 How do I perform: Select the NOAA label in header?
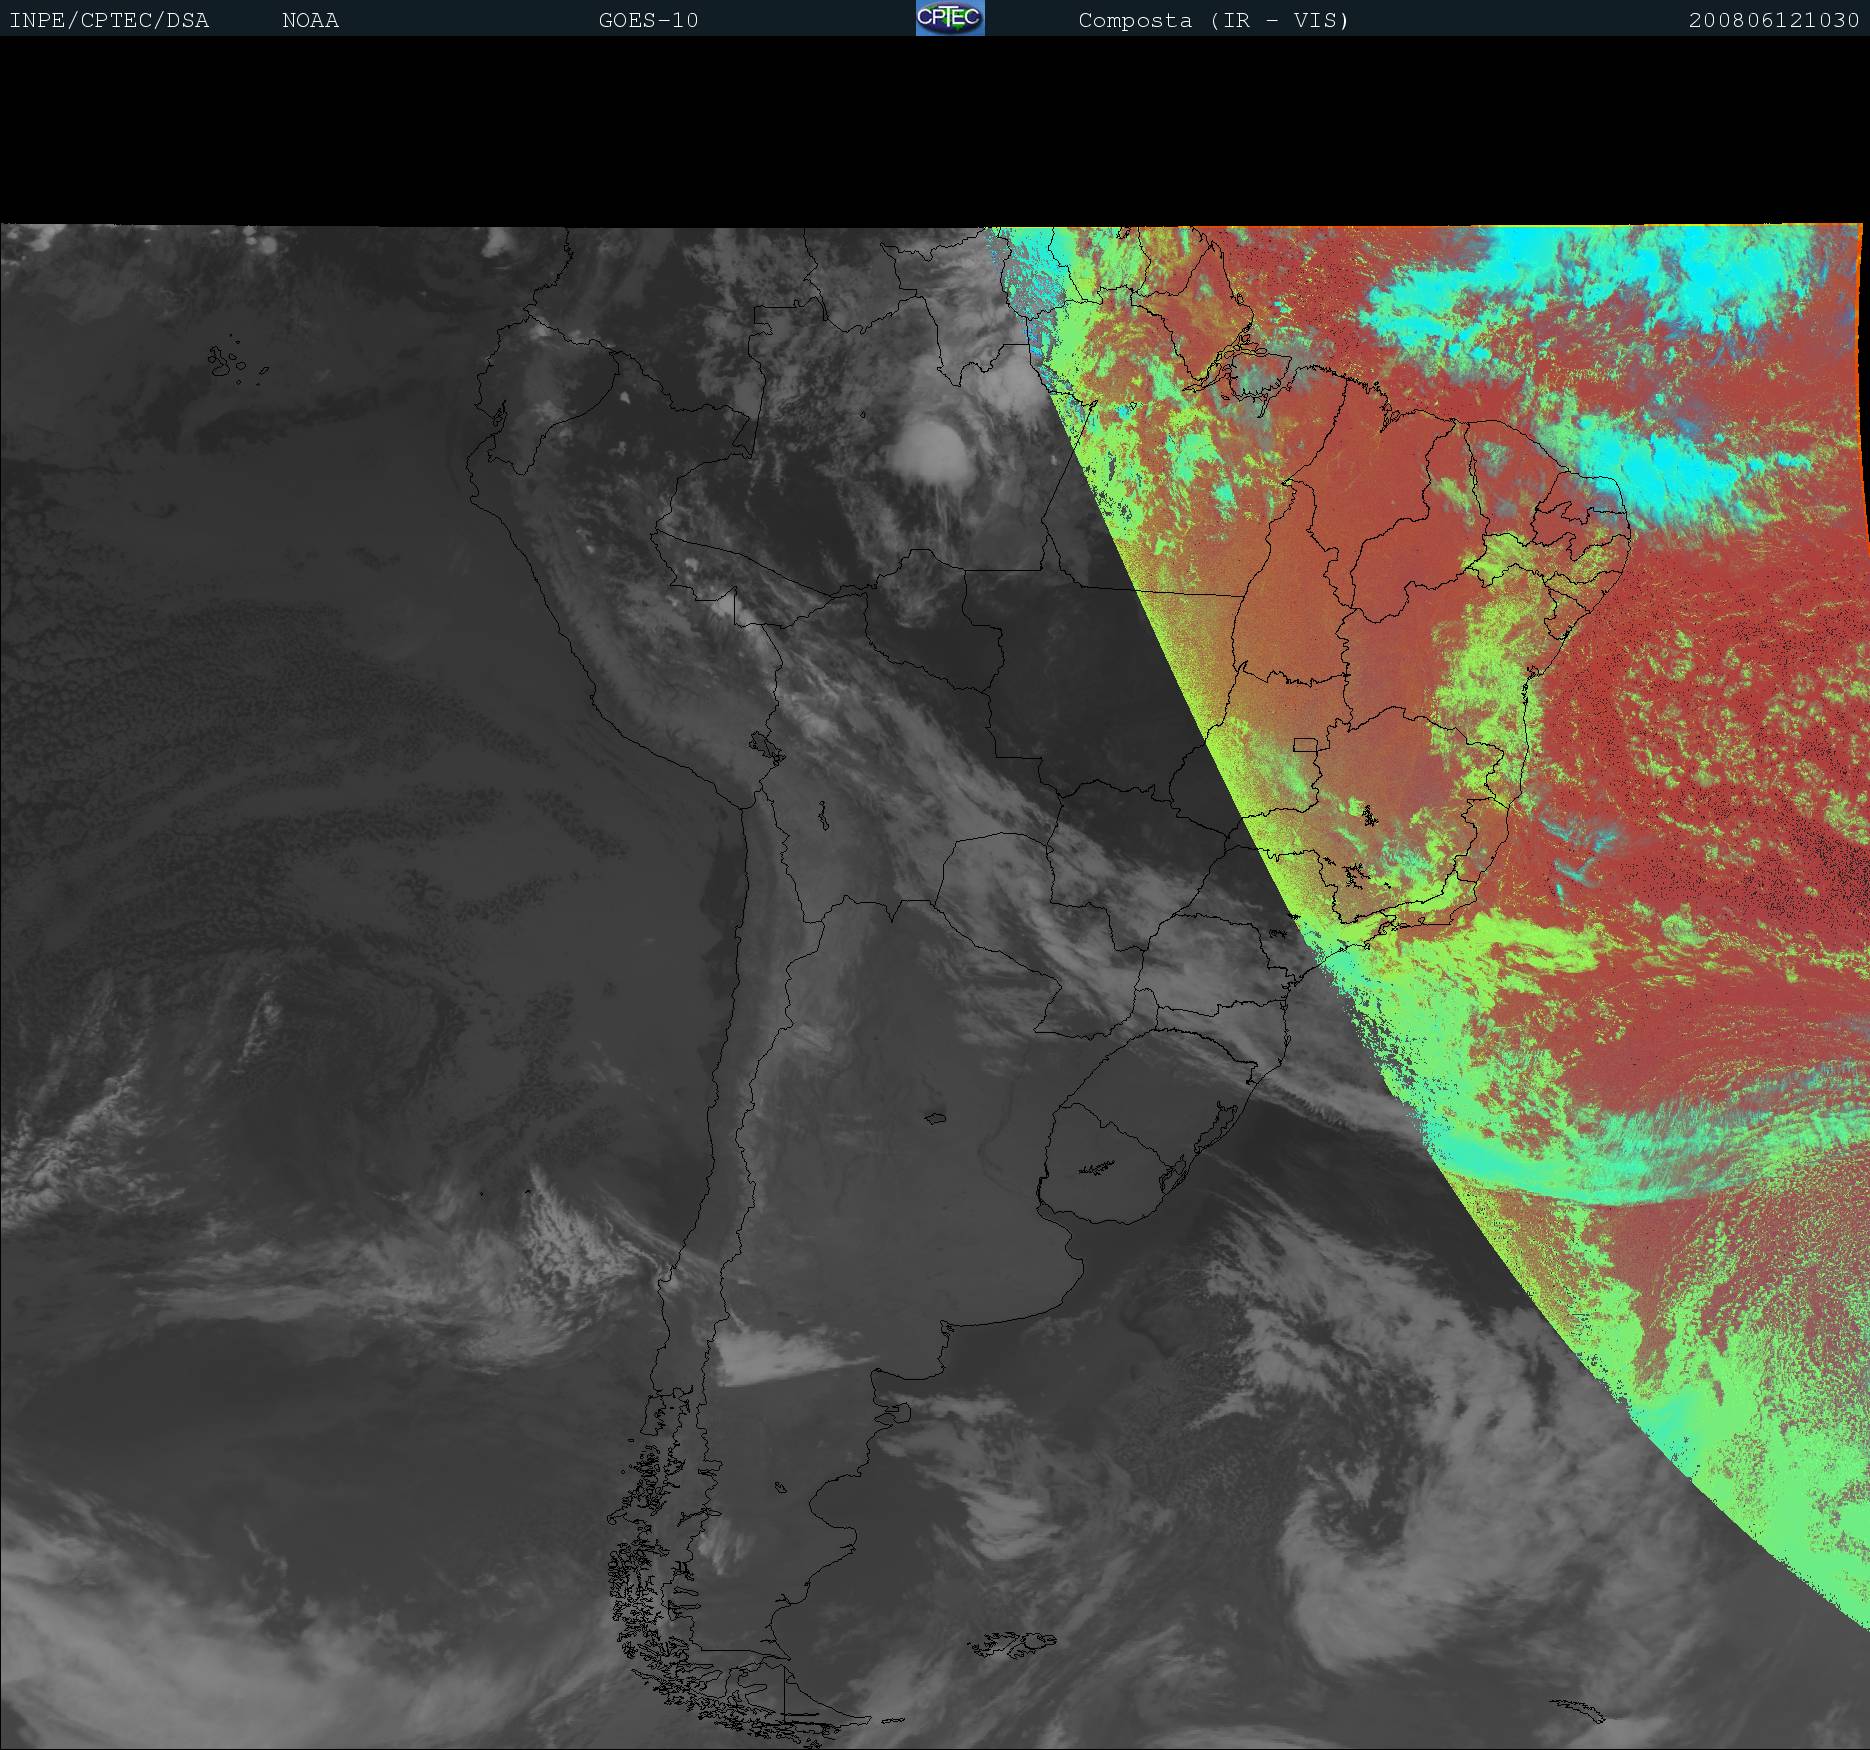click(310, 21)
